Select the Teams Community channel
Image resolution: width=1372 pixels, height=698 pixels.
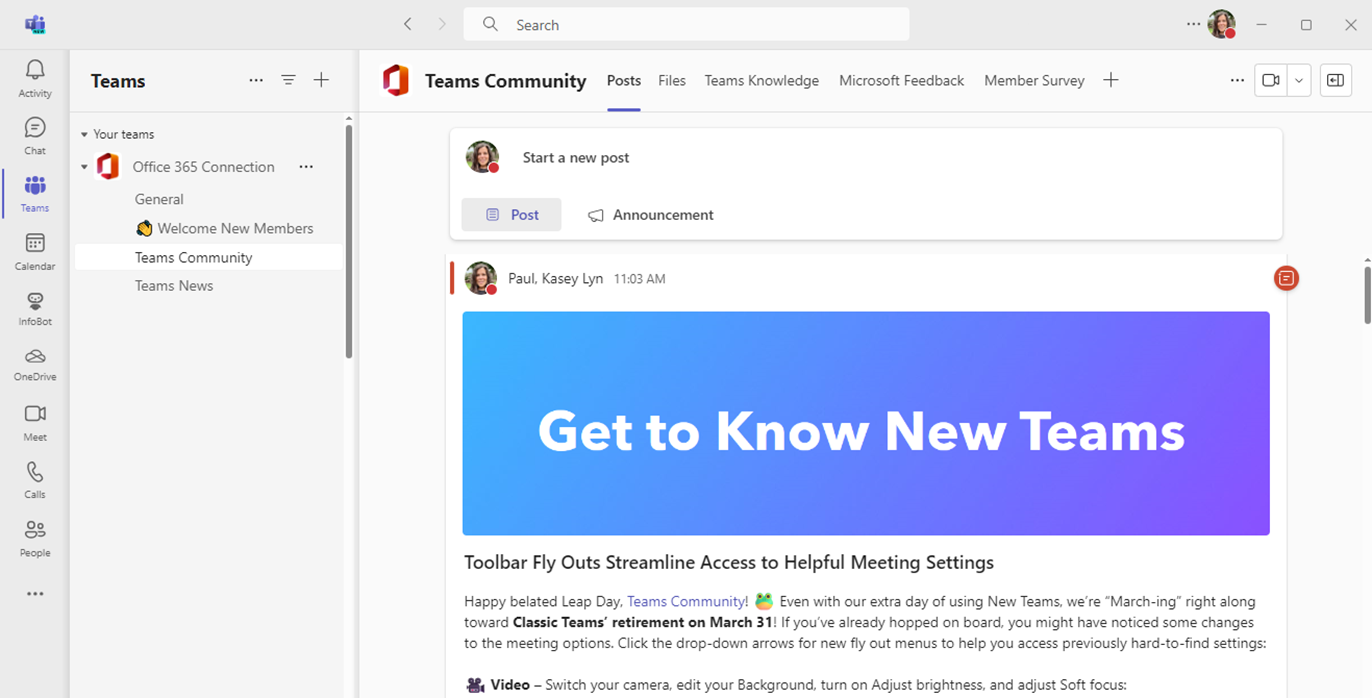pos(209,257)
